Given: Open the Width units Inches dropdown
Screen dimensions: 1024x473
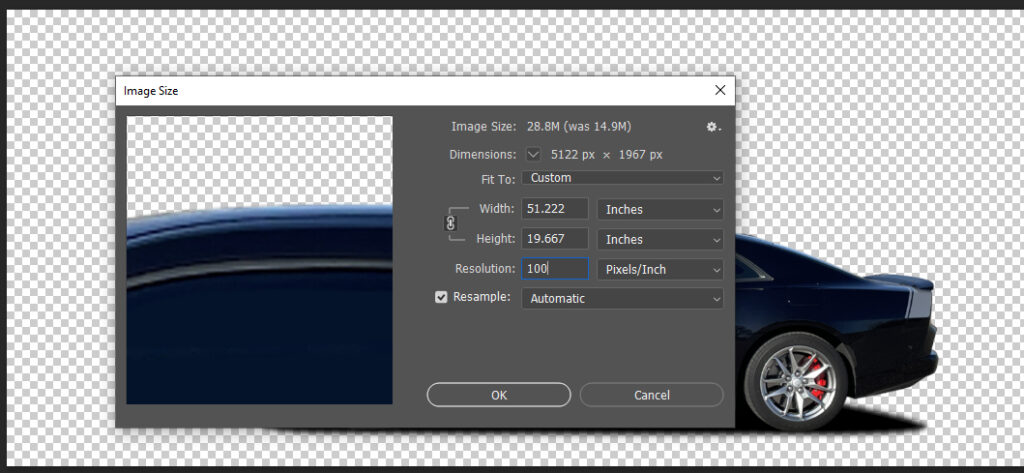Looking at the screenshot, I should point(660,210).
